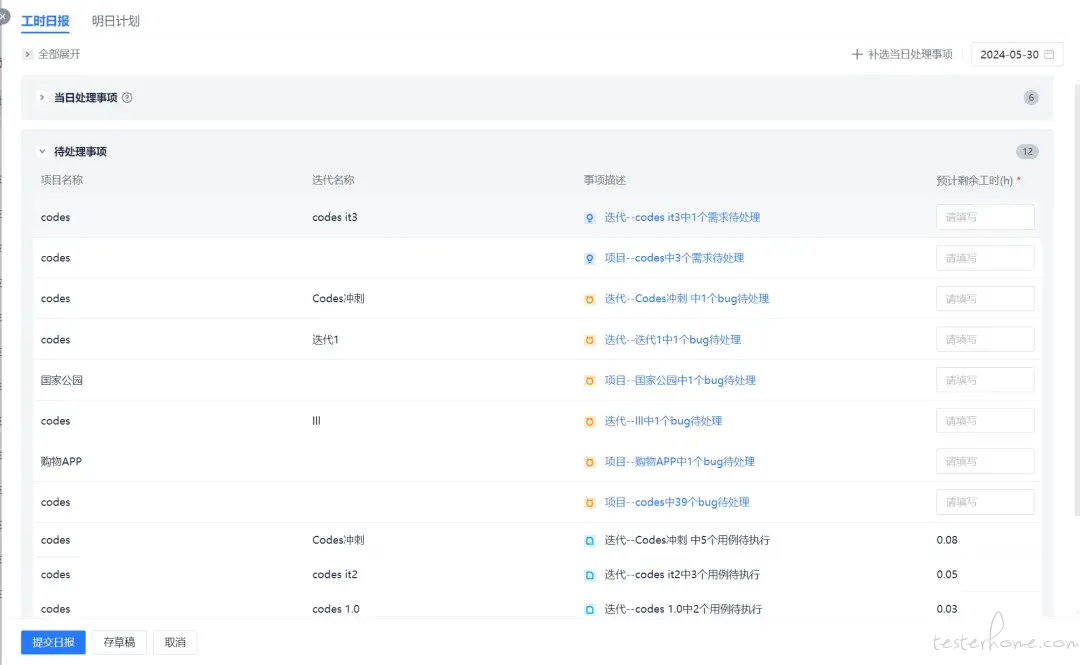Select the 工时日报 tab
This screenshot has height=665, width=1080.
(45, 21)
